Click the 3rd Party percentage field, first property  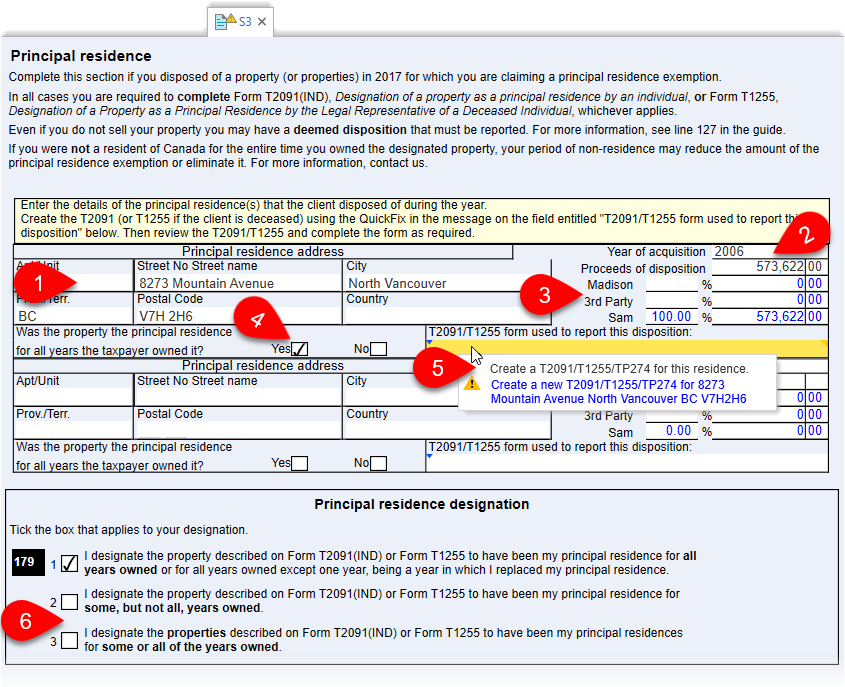click(x=671, y=300)
